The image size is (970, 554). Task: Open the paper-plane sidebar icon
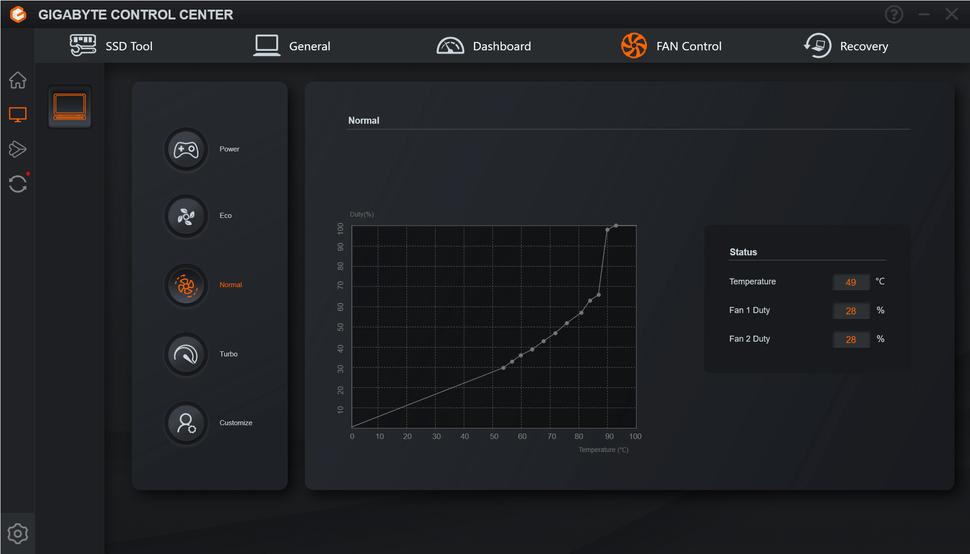click(x=17, y=149)
